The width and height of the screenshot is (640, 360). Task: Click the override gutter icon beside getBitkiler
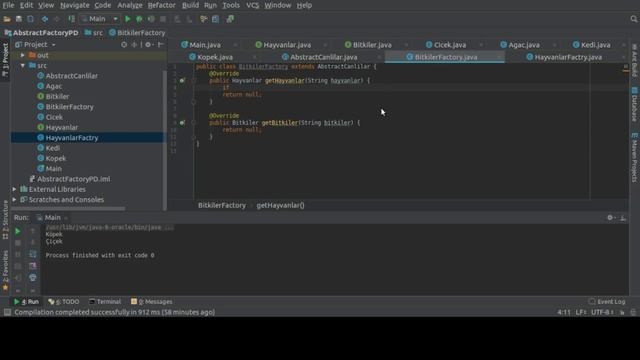(x=182, y=122)
